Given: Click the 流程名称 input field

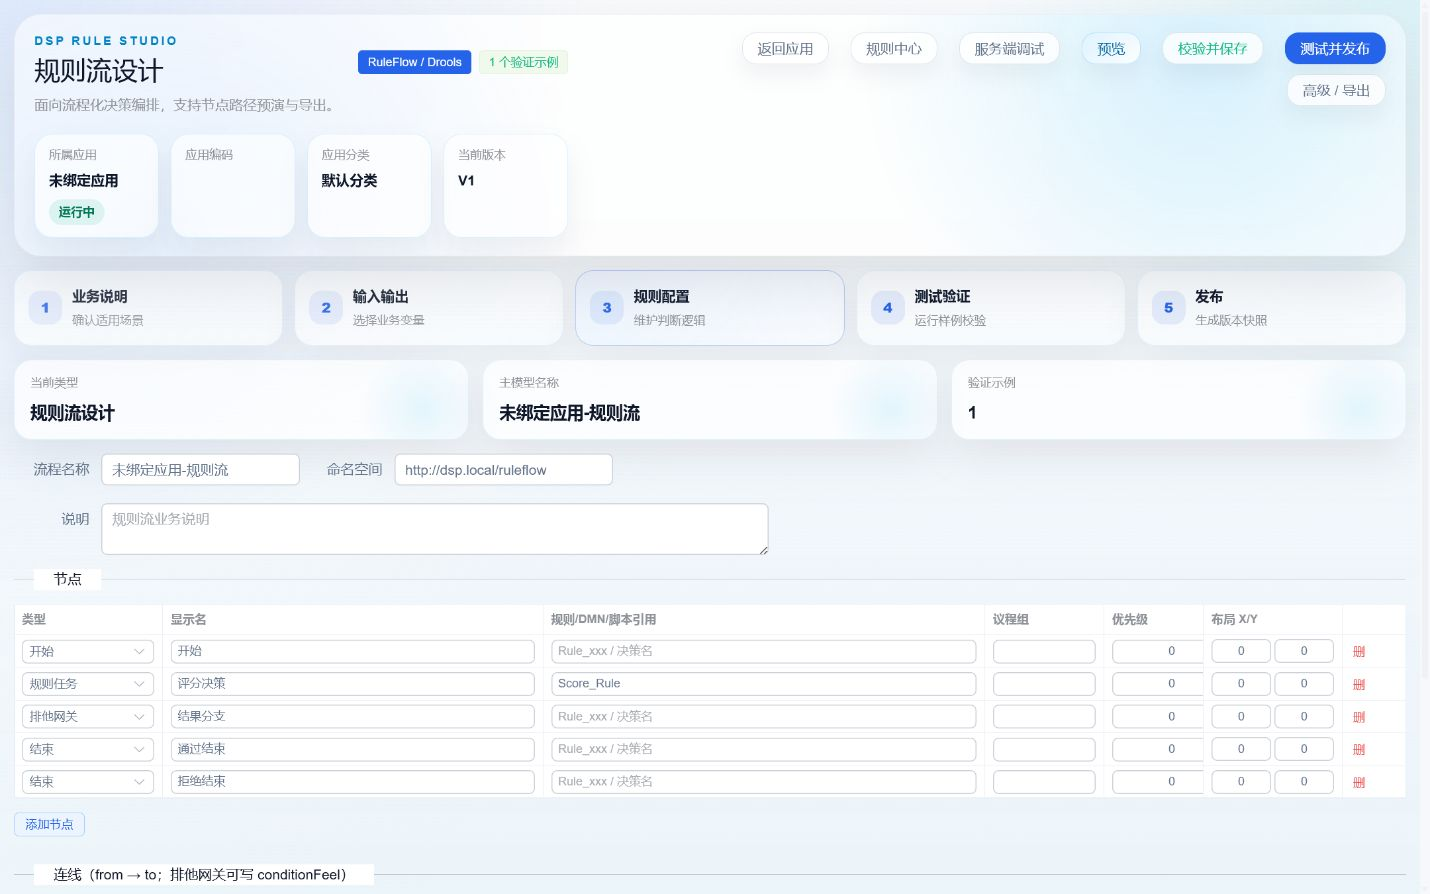Looking at the screenshot, I should 200,470.
